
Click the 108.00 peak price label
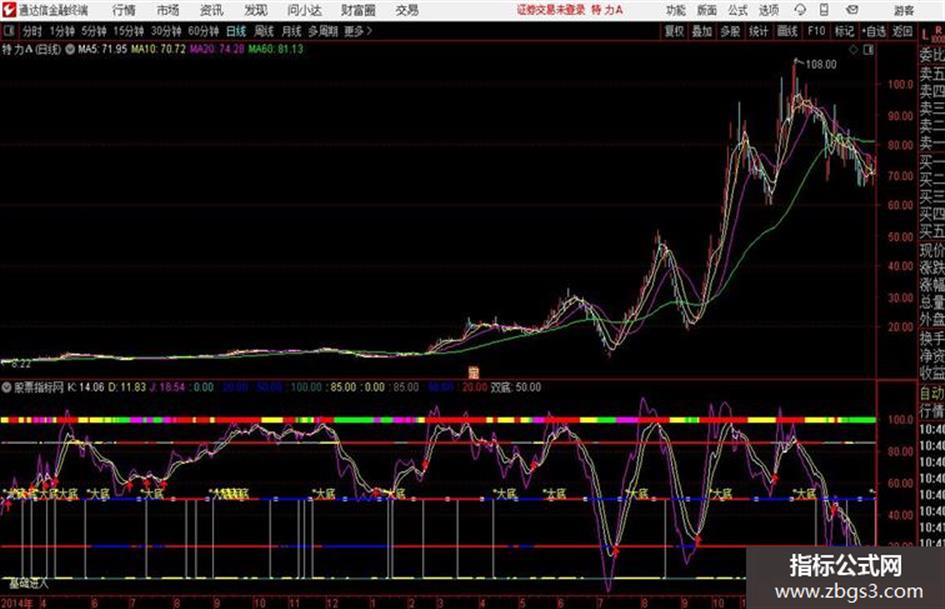[821, 65]
